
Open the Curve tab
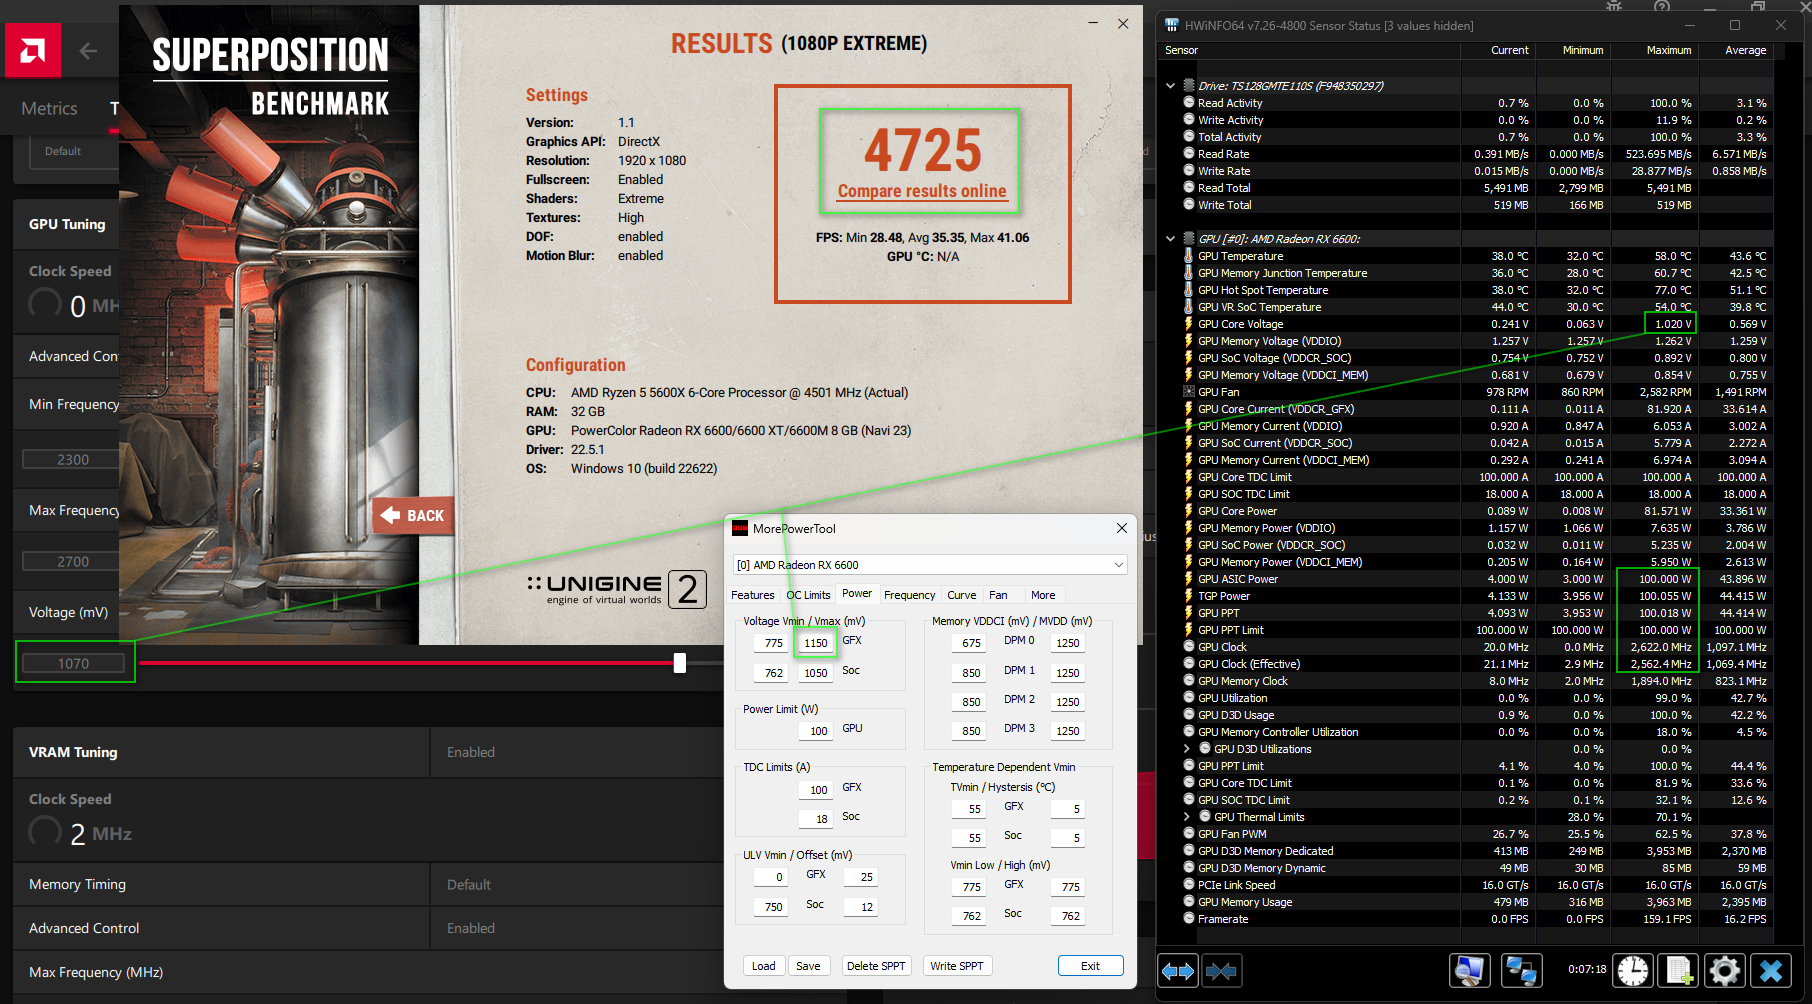click(962, 595)
